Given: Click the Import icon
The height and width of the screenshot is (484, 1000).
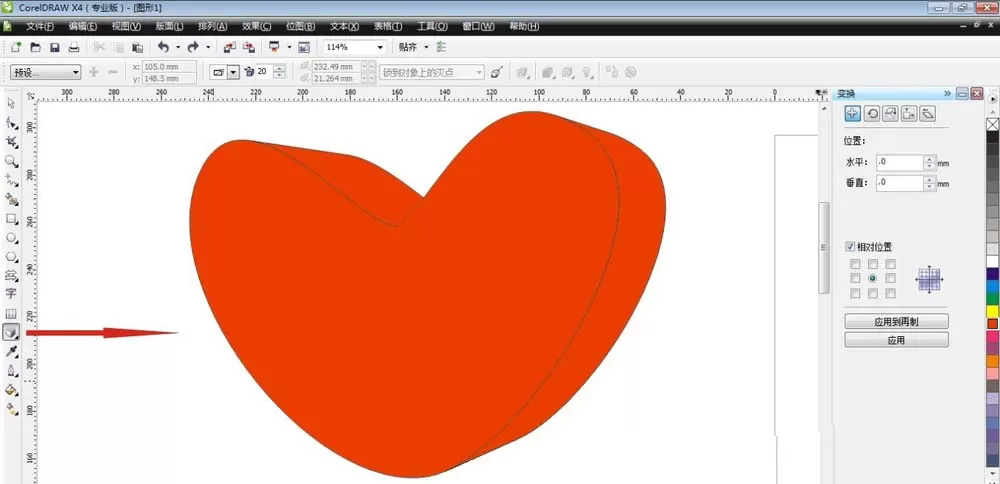Looking at the screenshot, I should [x=230, y=47].
